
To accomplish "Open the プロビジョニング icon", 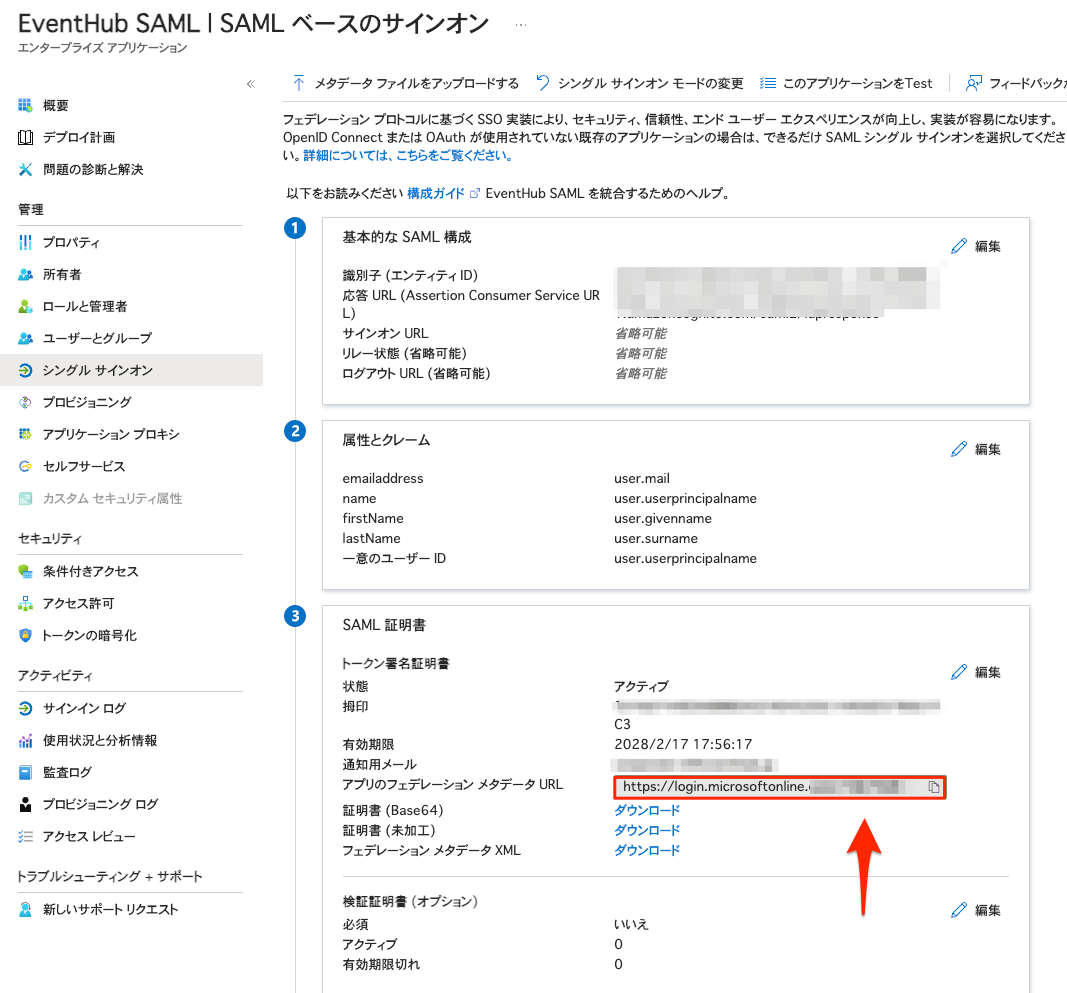I will (25, 402).
